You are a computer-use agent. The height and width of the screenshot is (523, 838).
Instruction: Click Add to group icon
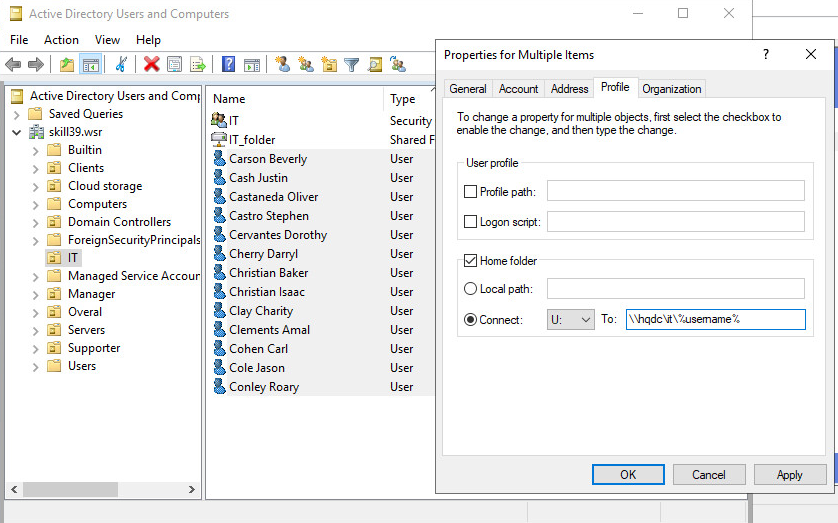click(398, 65)
